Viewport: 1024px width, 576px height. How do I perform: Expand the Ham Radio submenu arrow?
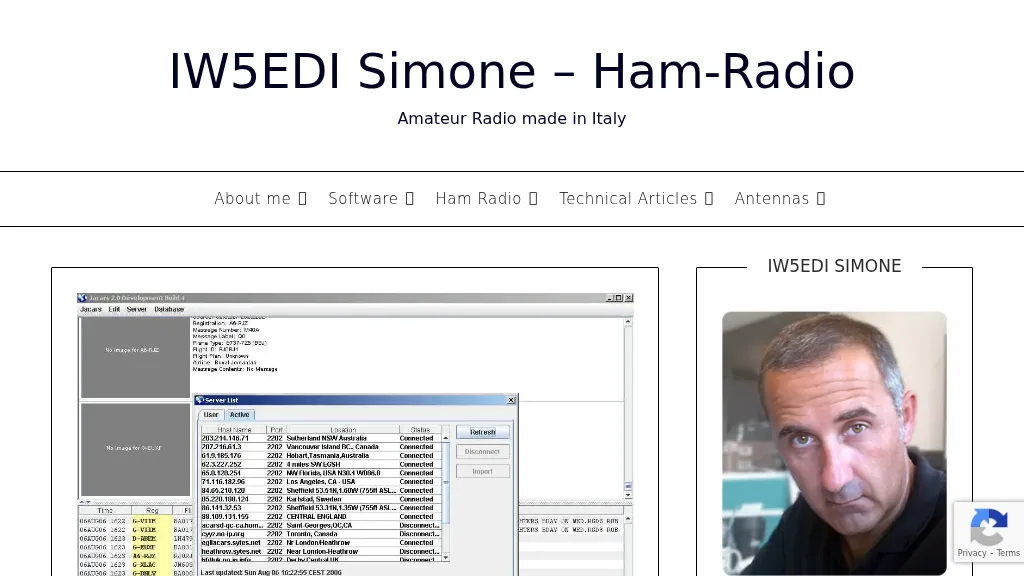pyautogui.click(x=533, y=199)
